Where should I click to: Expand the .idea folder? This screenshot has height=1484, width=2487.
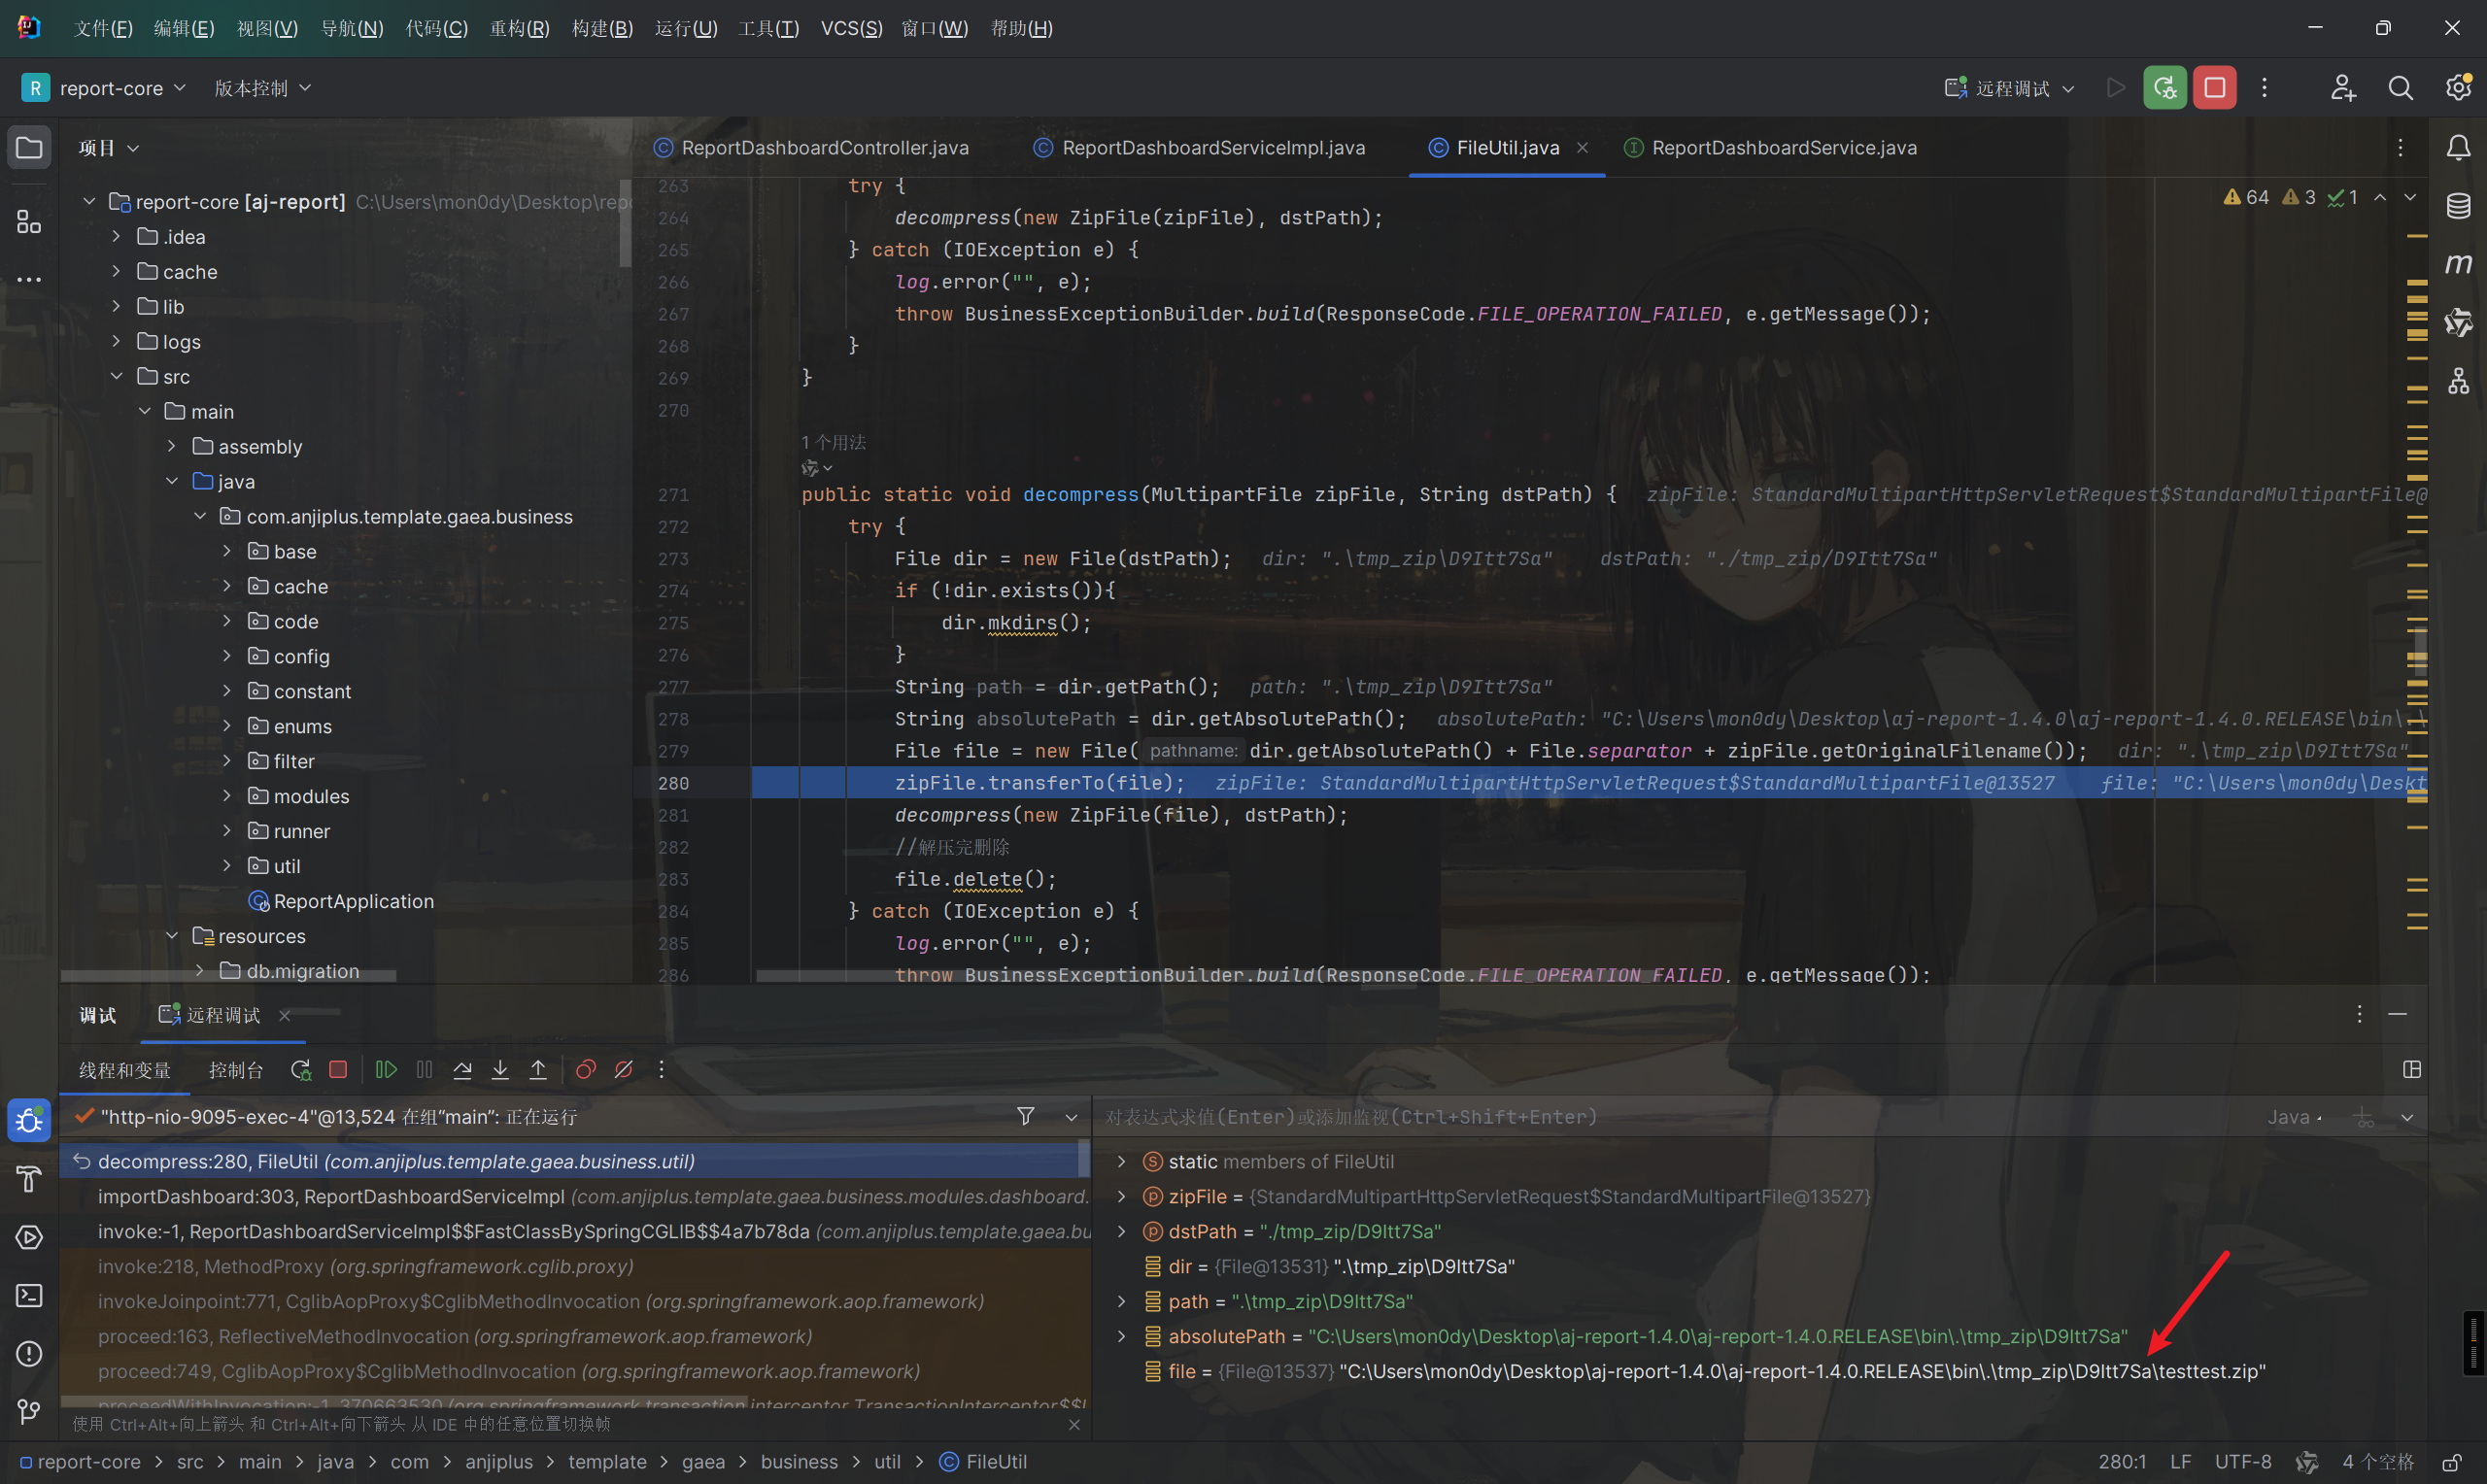tap(116, 237)
